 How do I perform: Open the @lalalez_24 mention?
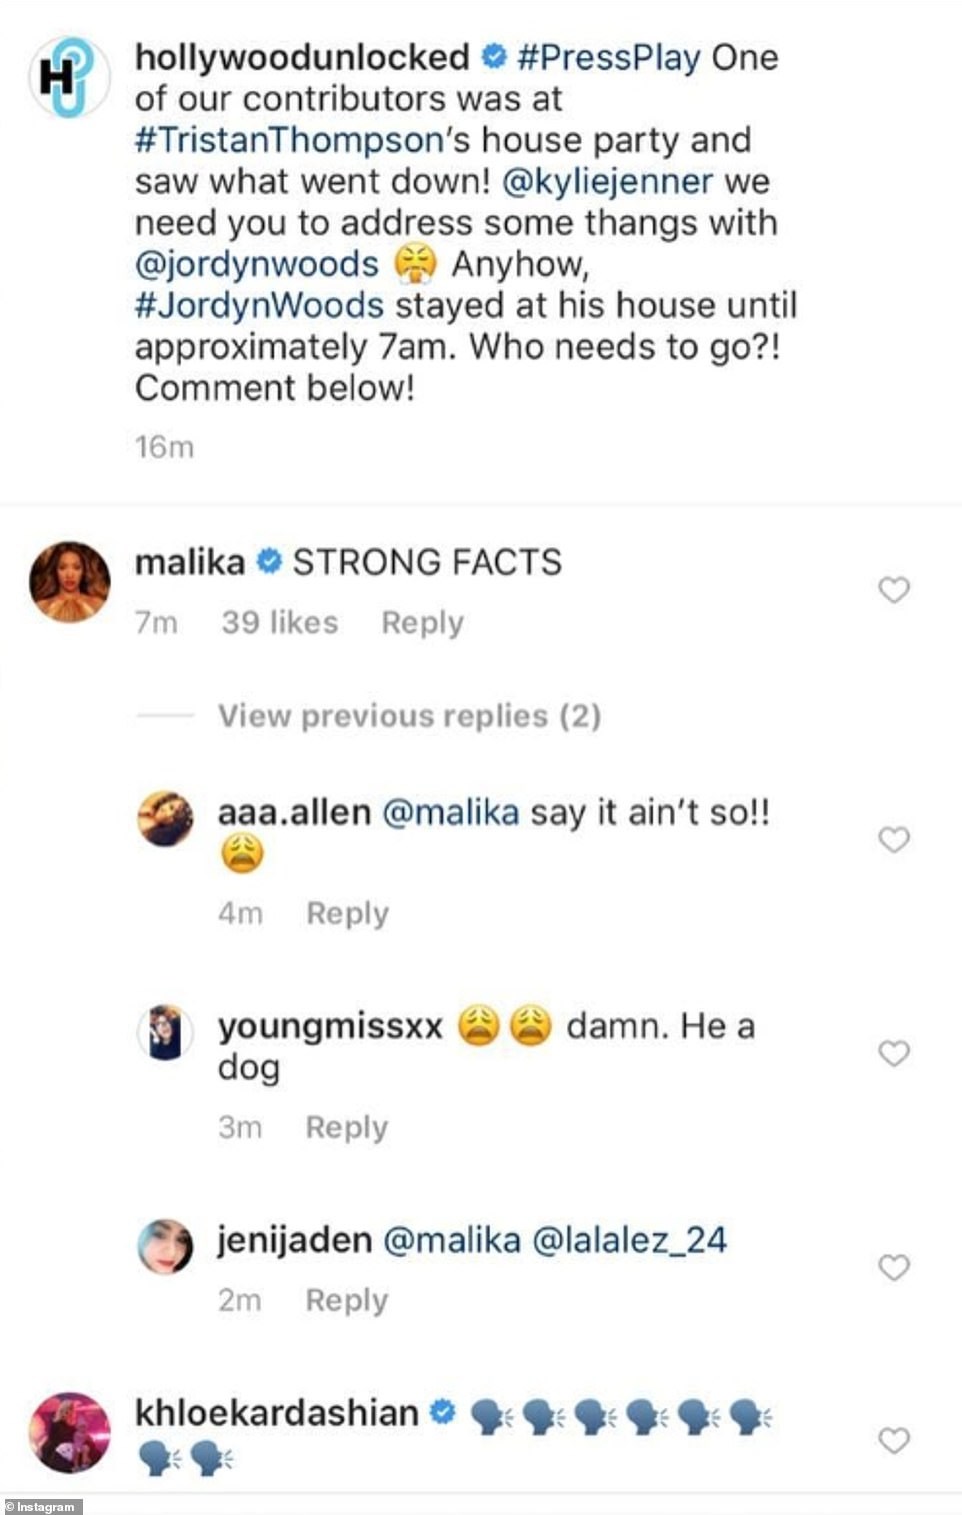coord(629,1240)
